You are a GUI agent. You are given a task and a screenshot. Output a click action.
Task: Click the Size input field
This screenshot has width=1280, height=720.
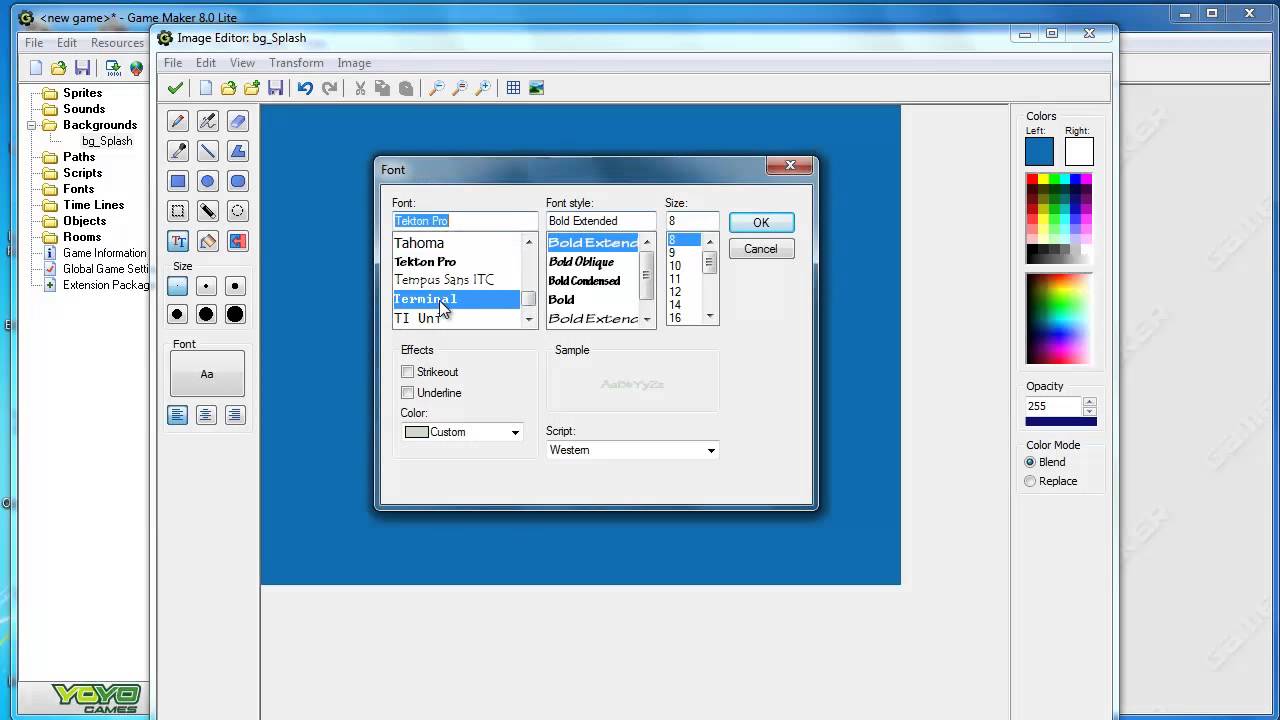point(692,221)
